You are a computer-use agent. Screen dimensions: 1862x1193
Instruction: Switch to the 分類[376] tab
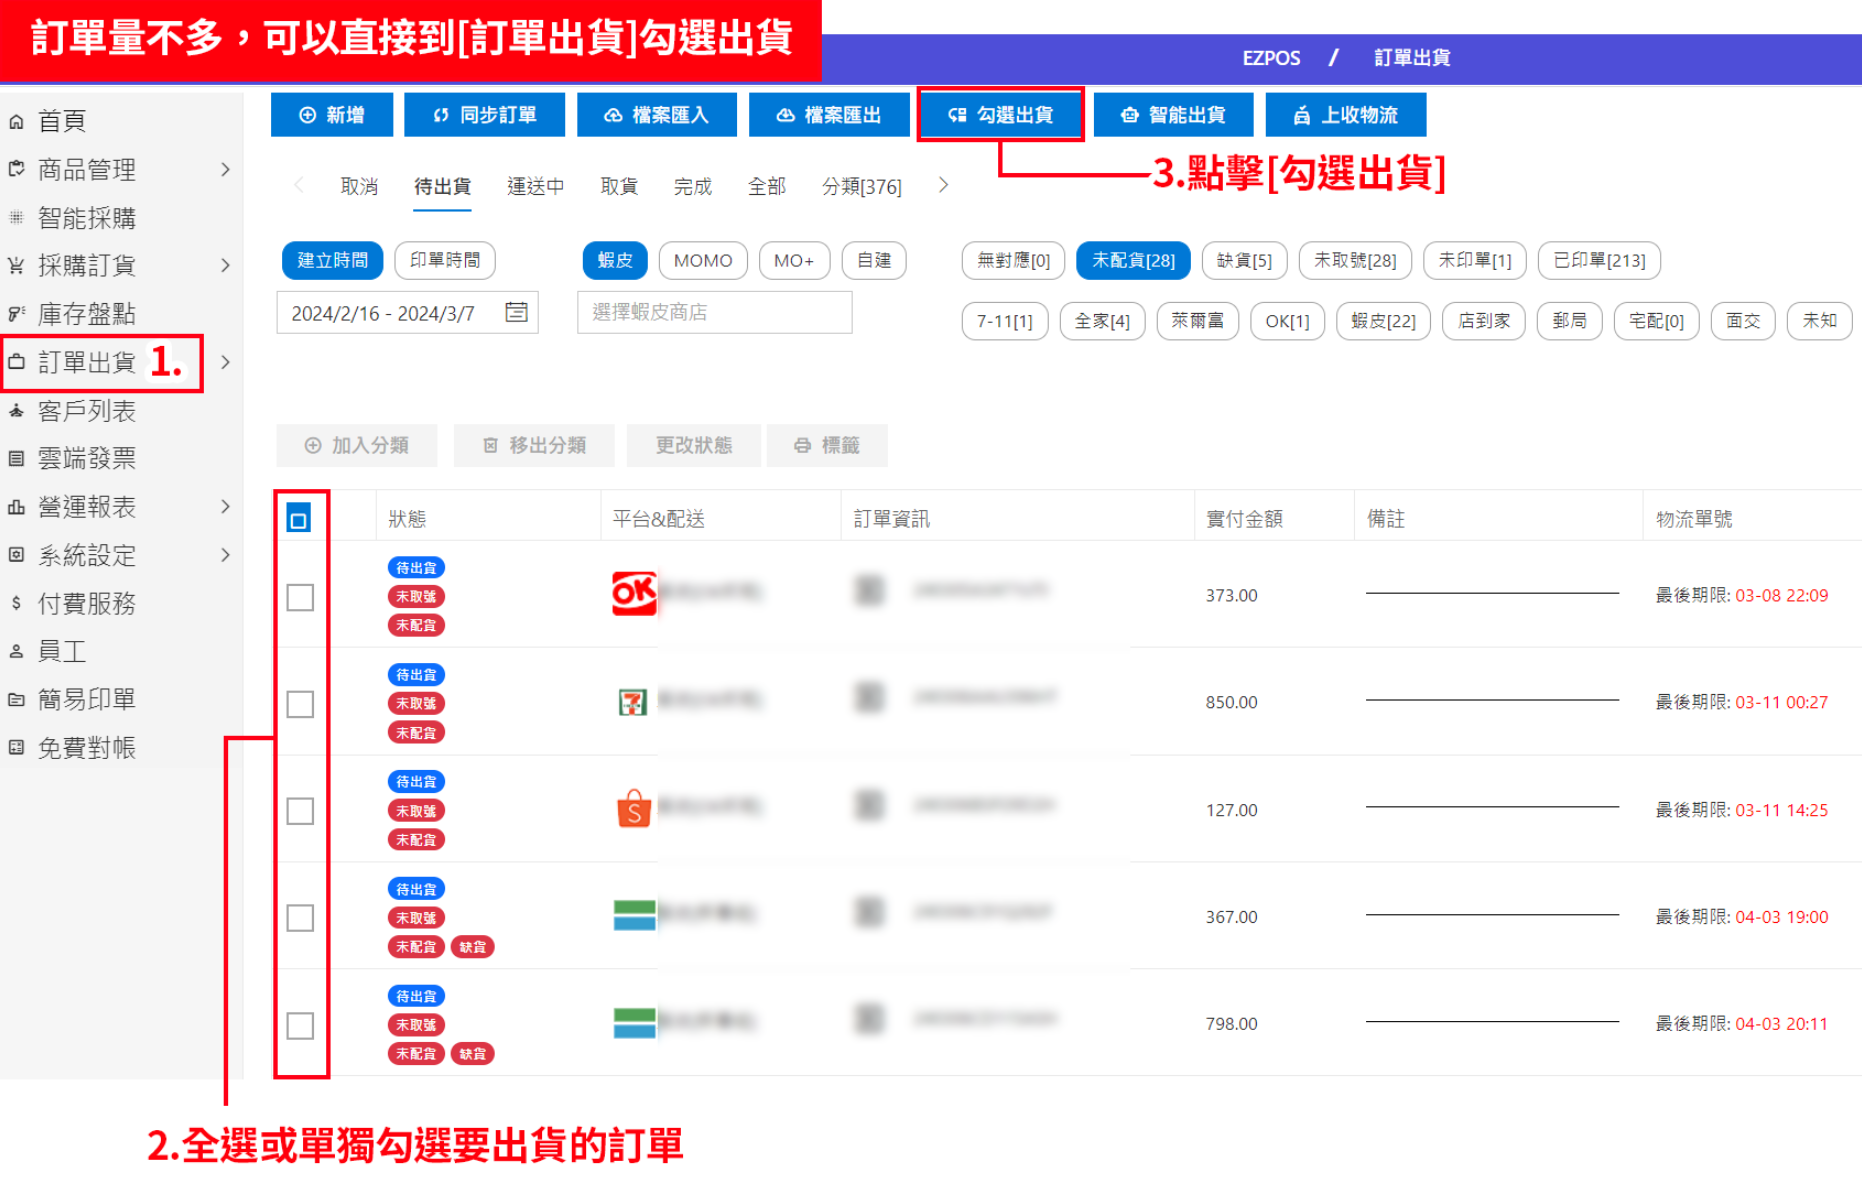click(862, 186)
